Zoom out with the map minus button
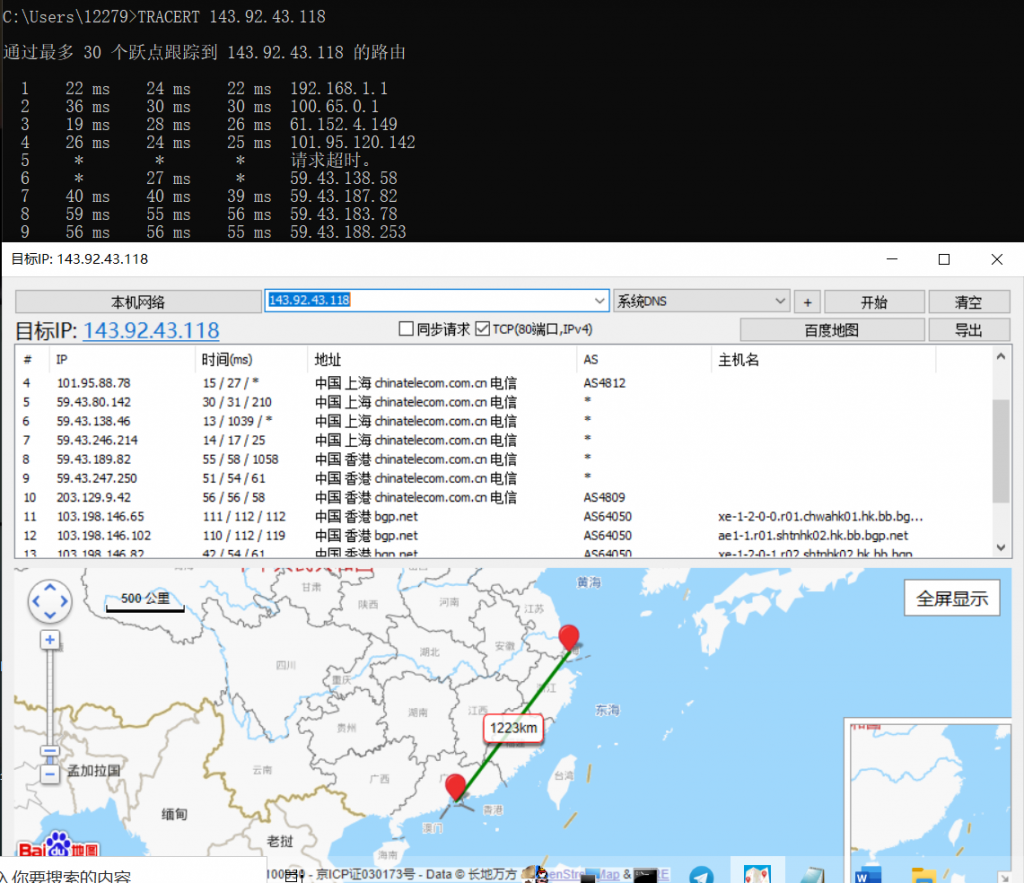1024x883 pixels. (50, 774)
